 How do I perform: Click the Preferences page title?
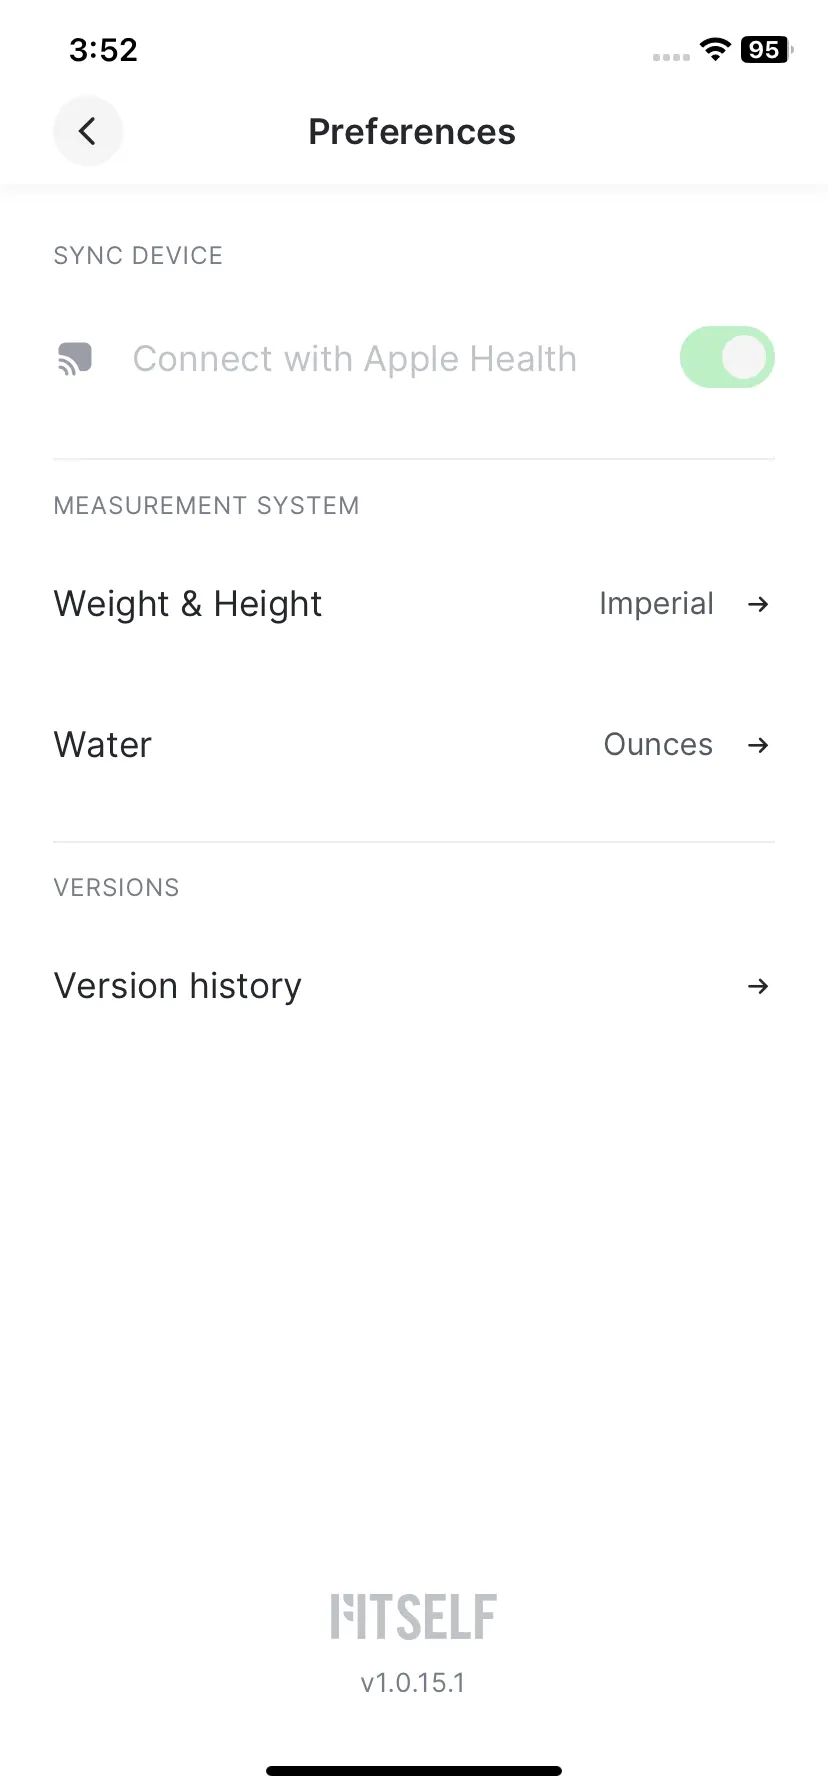click(412, 132)
